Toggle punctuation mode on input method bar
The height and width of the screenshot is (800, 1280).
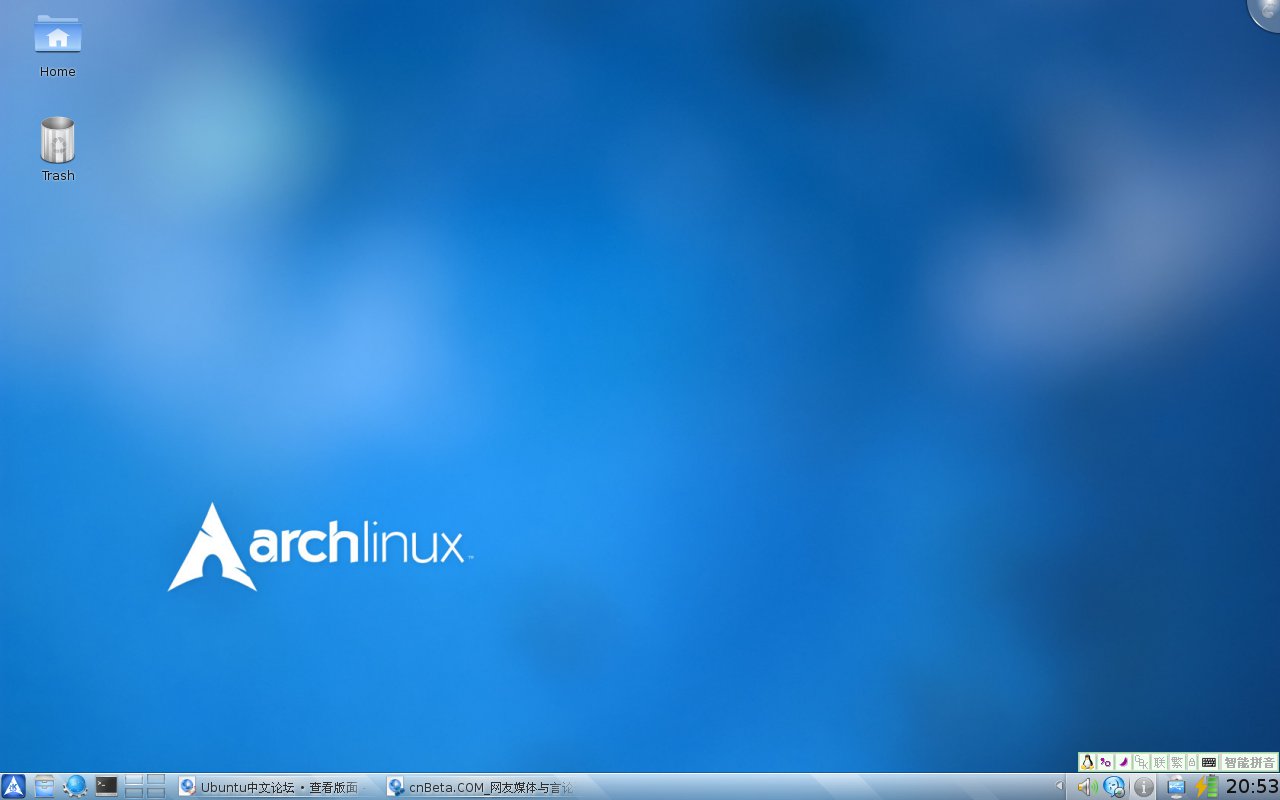pos(1105,762)
